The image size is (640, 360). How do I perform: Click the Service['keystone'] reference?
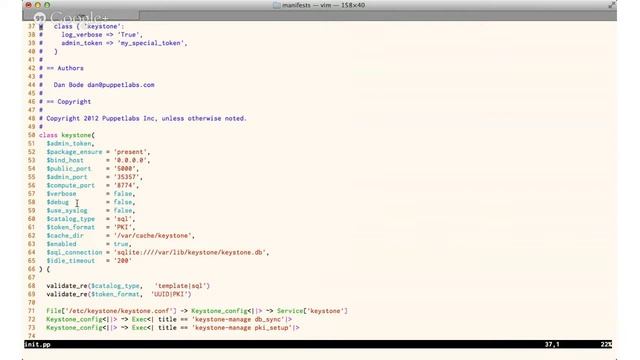[x=312, y=311]
